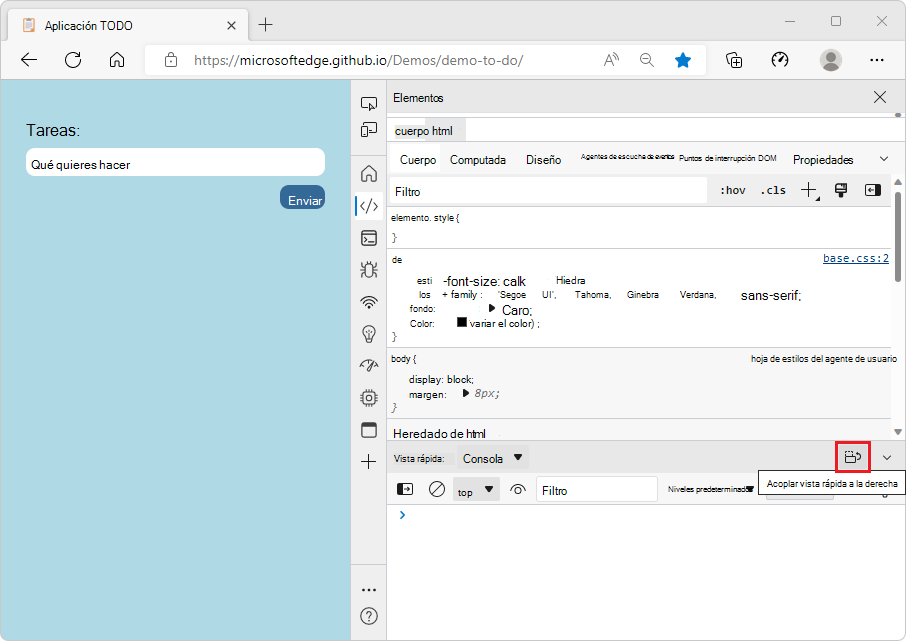This screenshot has height=641, width=906.
Task: Toggle the favorites star icon
Action: click(683, 60)
